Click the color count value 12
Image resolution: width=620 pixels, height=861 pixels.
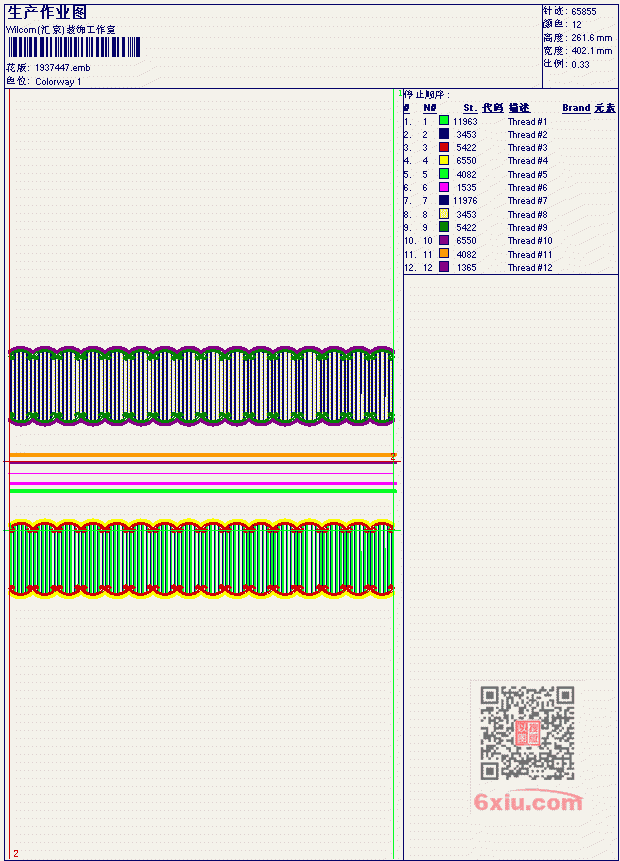[577, 24]
